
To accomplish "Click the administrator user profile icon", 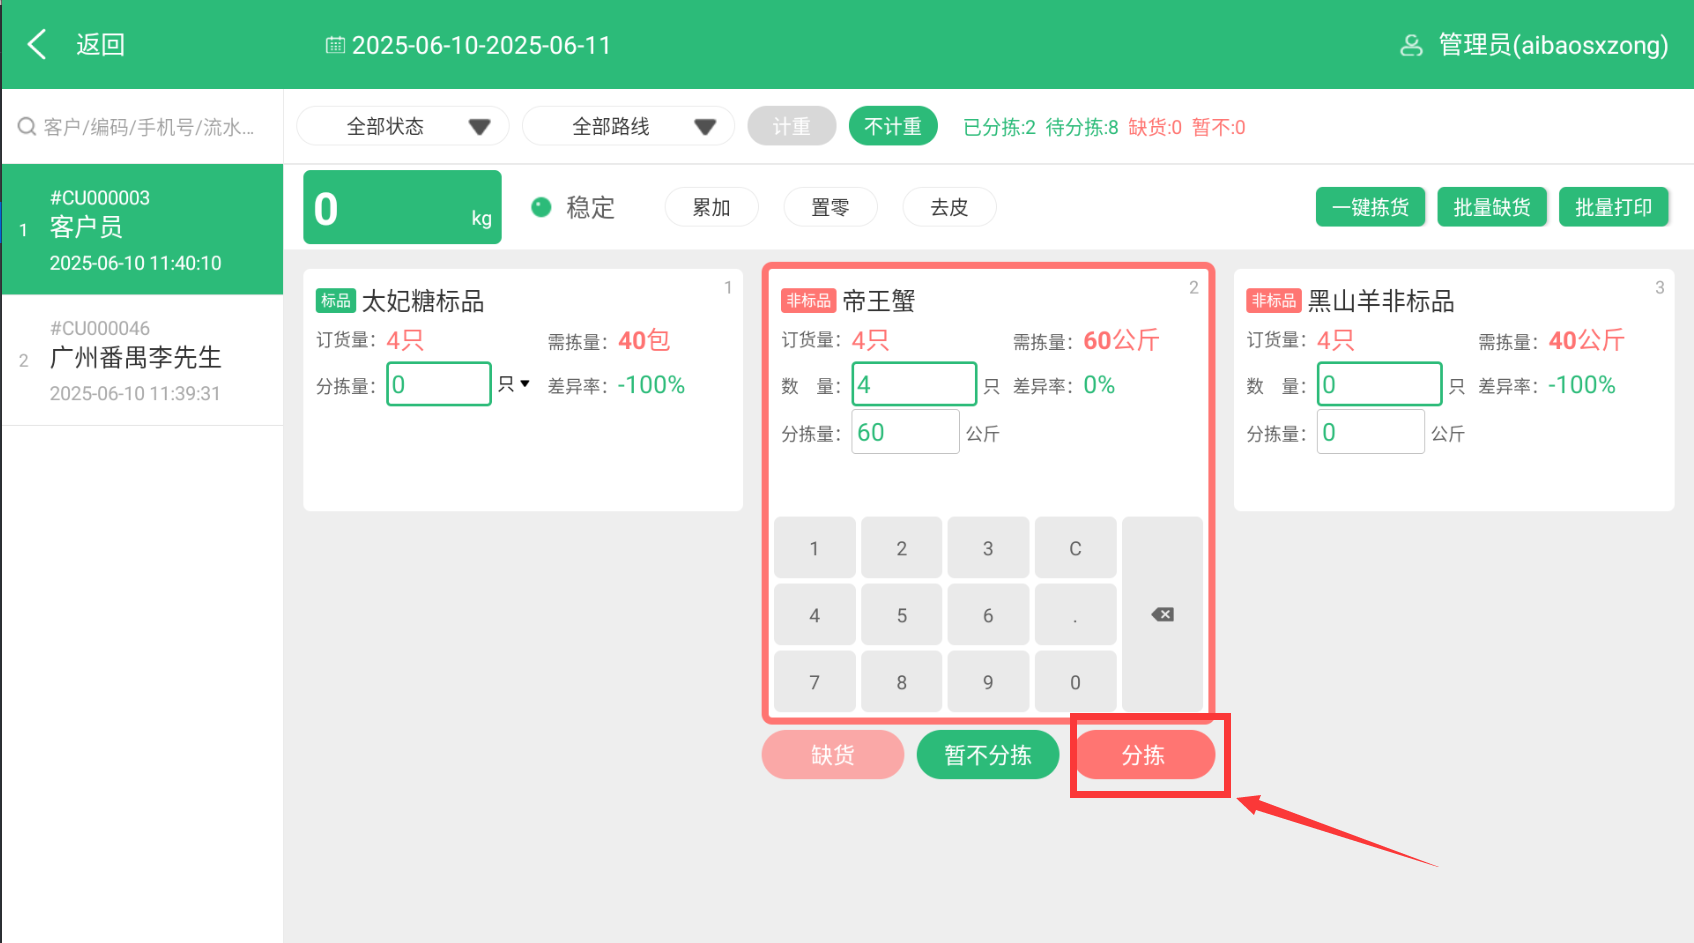I will pyautogui.click(x=1411, y=45).
